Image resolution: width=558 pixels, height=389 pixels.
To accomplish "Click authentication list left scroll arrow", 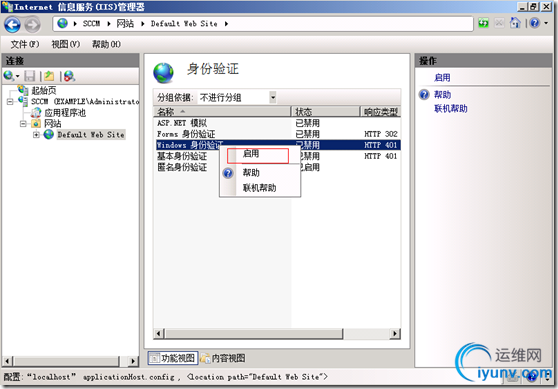I will [159, 333].
